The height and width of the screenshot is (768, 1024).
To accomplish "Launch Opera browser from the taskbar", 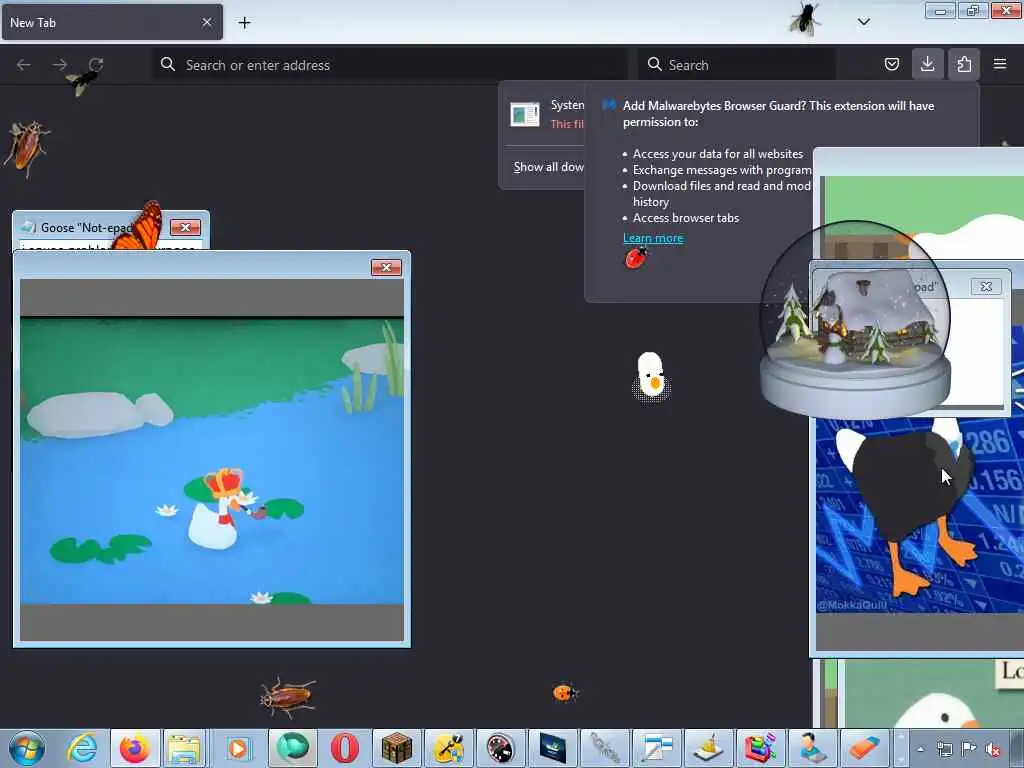I will (x=344, y=748).
